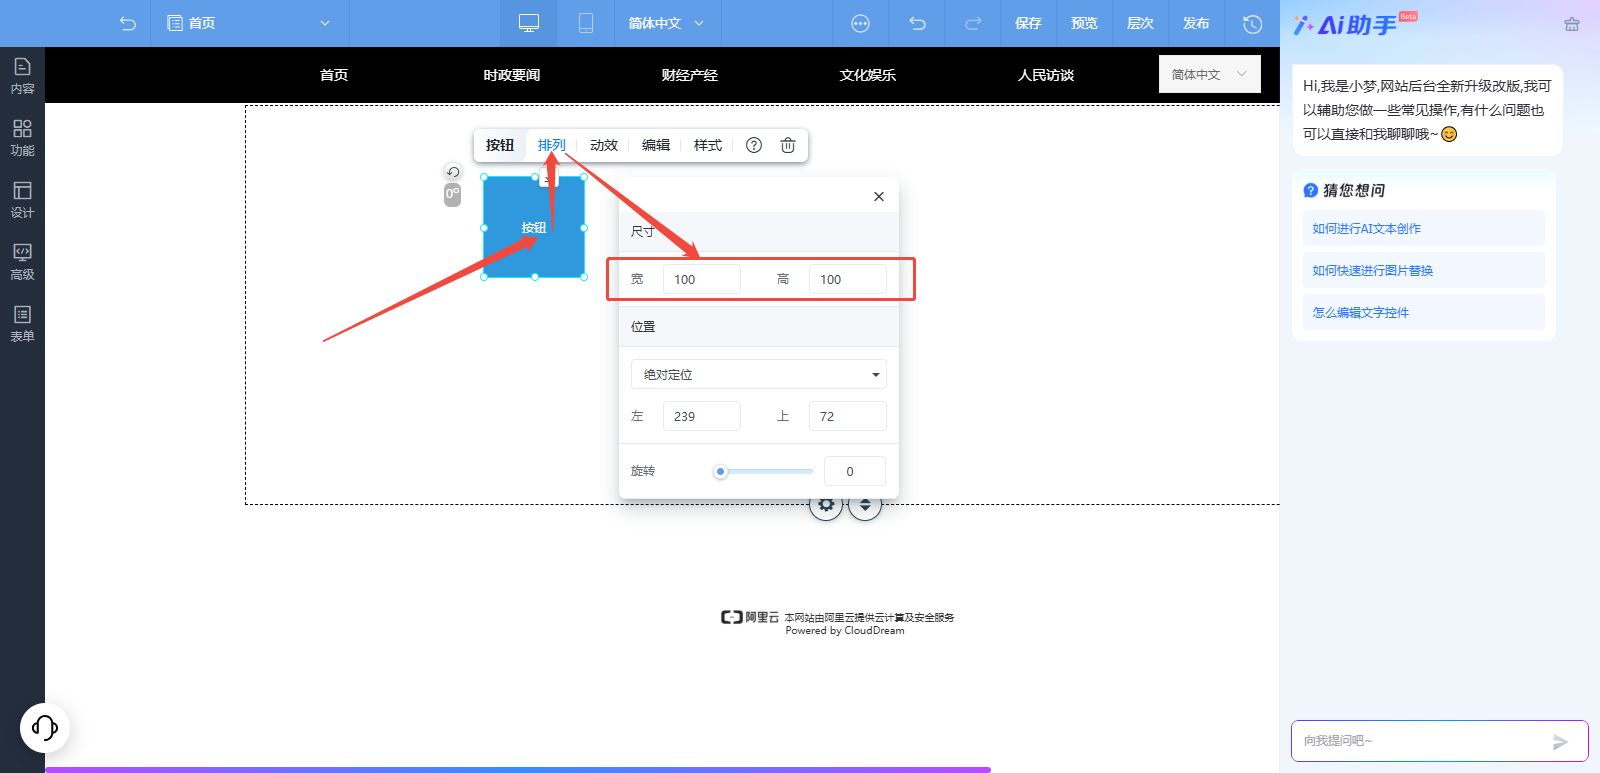Select the blue 按钮 widget
The image size is (1600, 773).
click(x=534, y=227)
